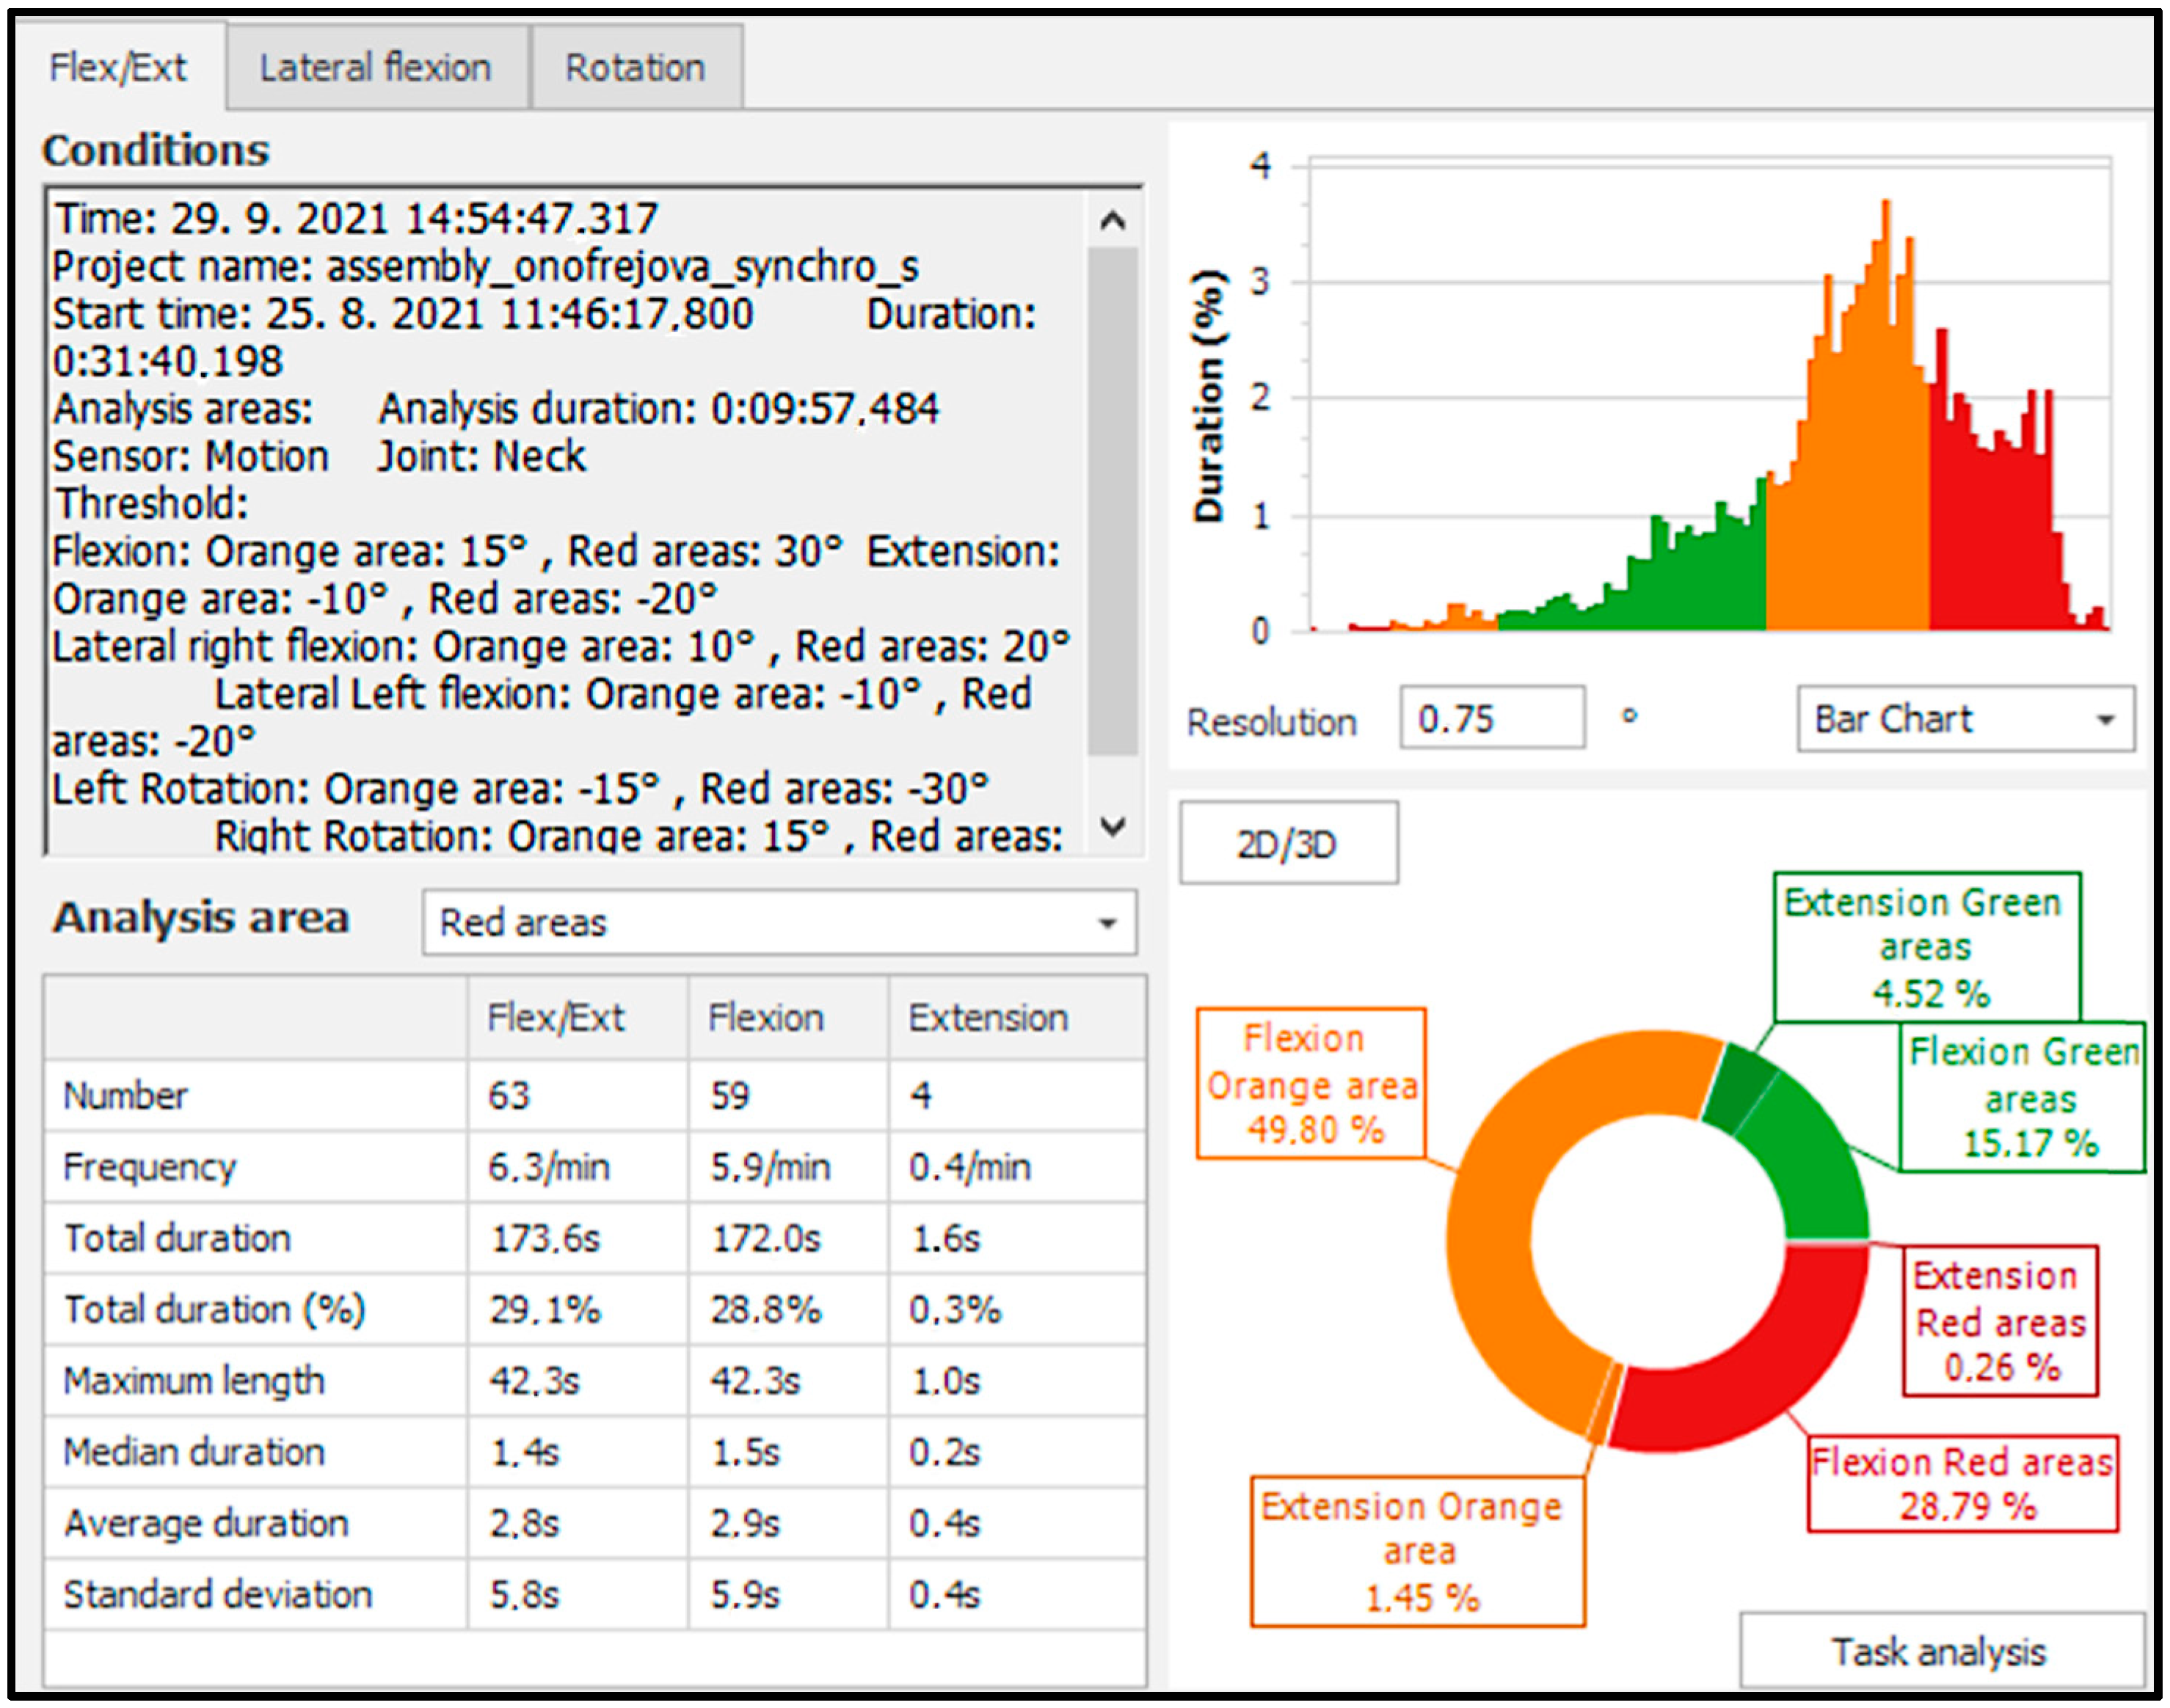Click the Conditions box scrollbar thumb
Viewport: 2170px width, 1708px height.
1113,500
